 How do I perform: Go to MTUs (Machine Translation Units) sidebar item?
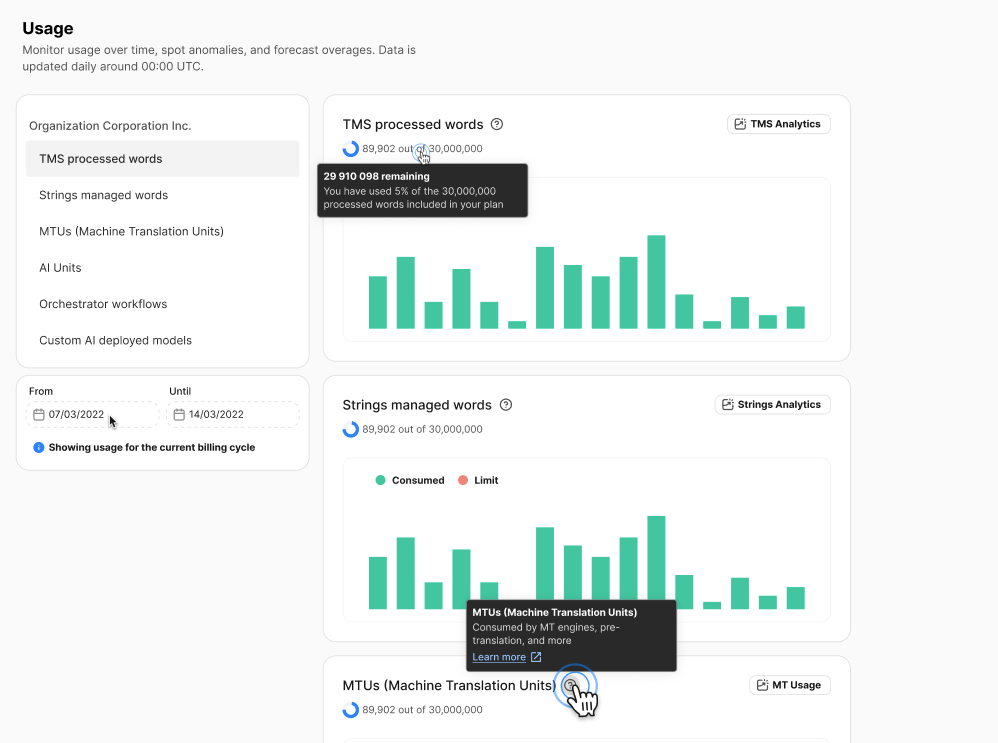pos(131,231)
